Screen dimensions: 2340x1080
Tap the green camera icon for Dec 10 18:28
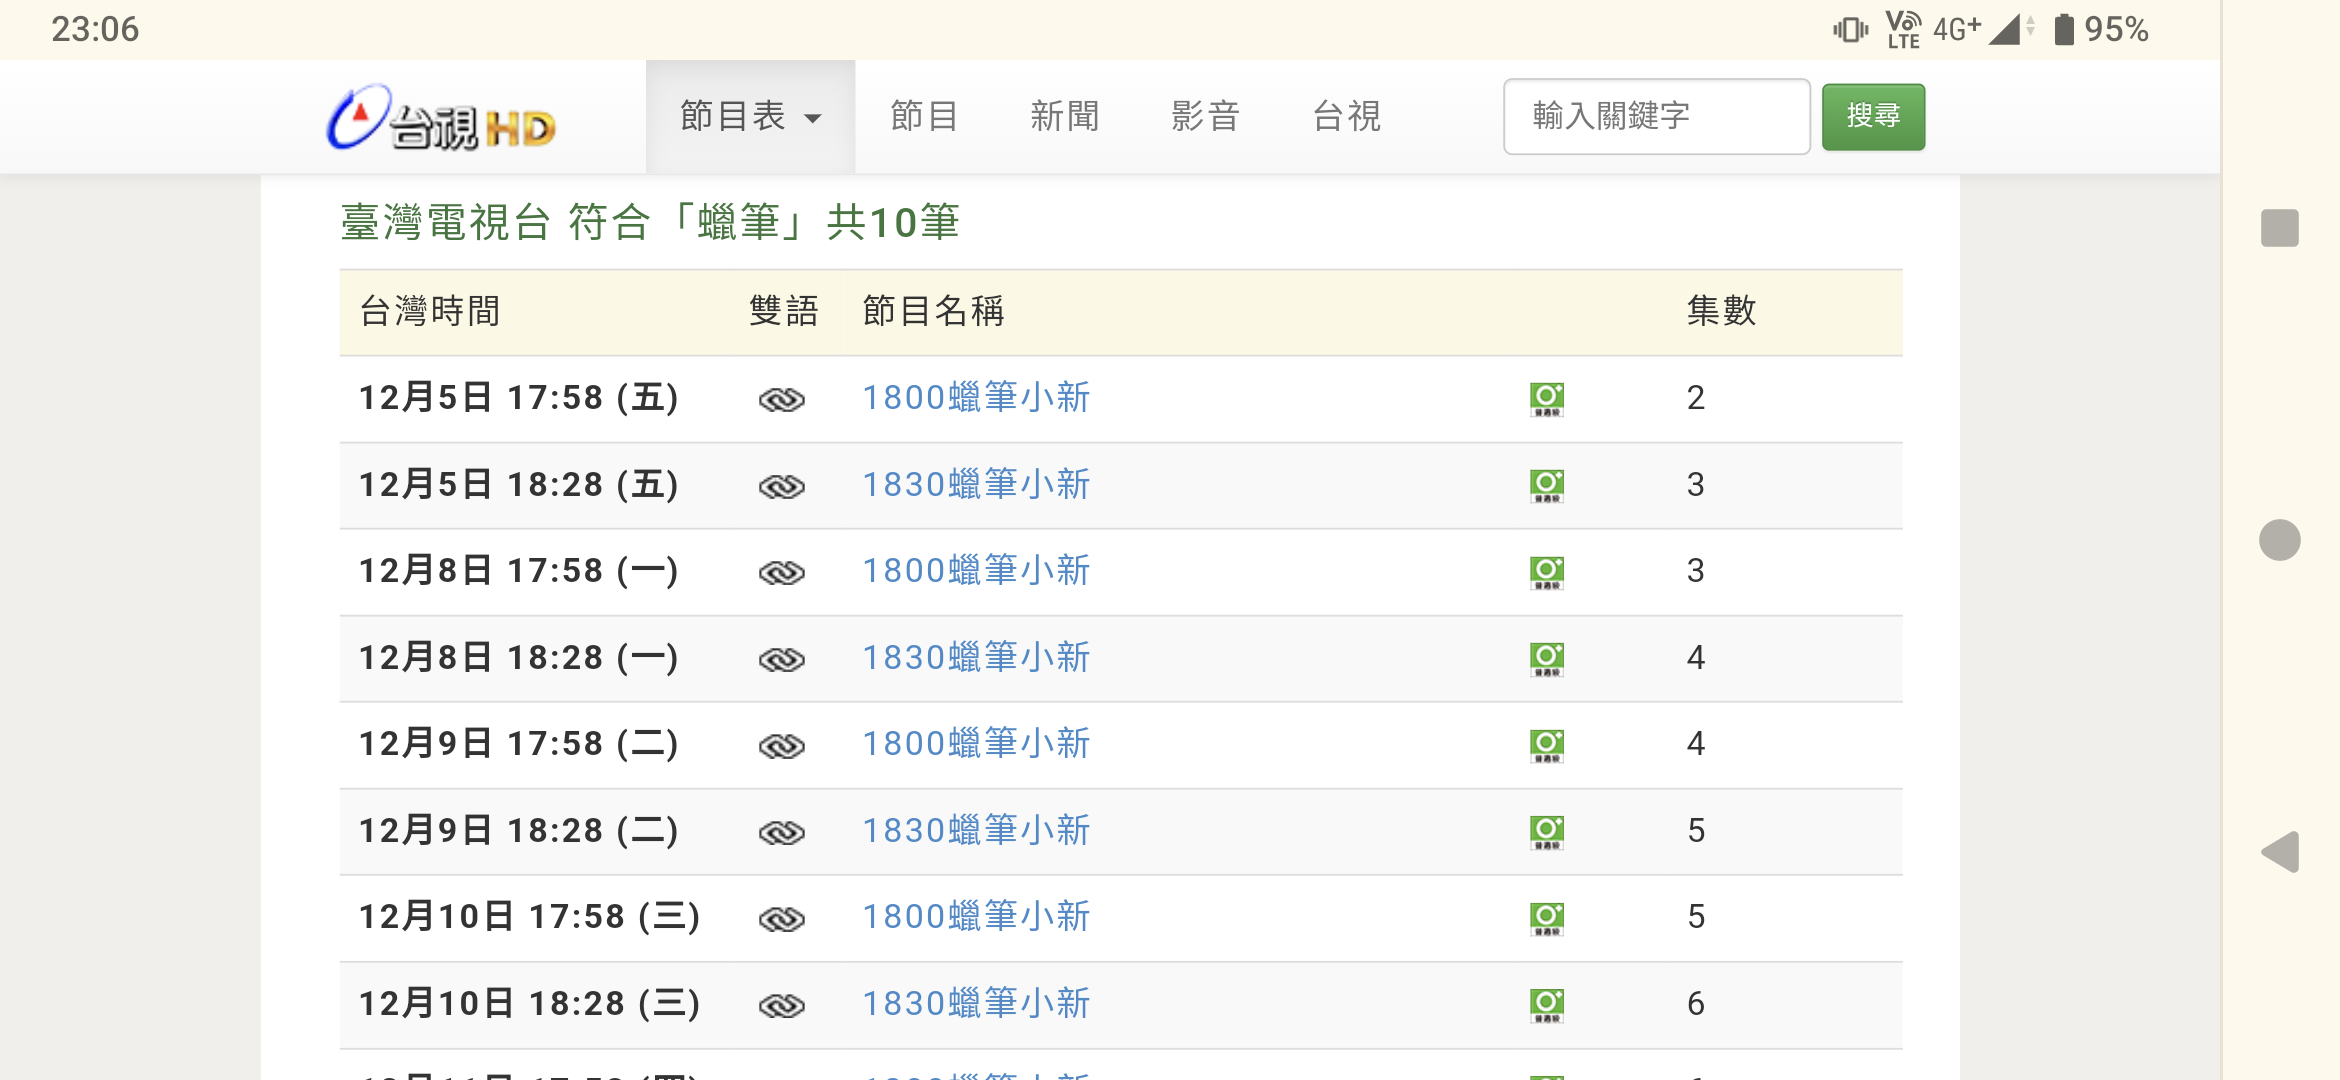pos(1546,1005)
